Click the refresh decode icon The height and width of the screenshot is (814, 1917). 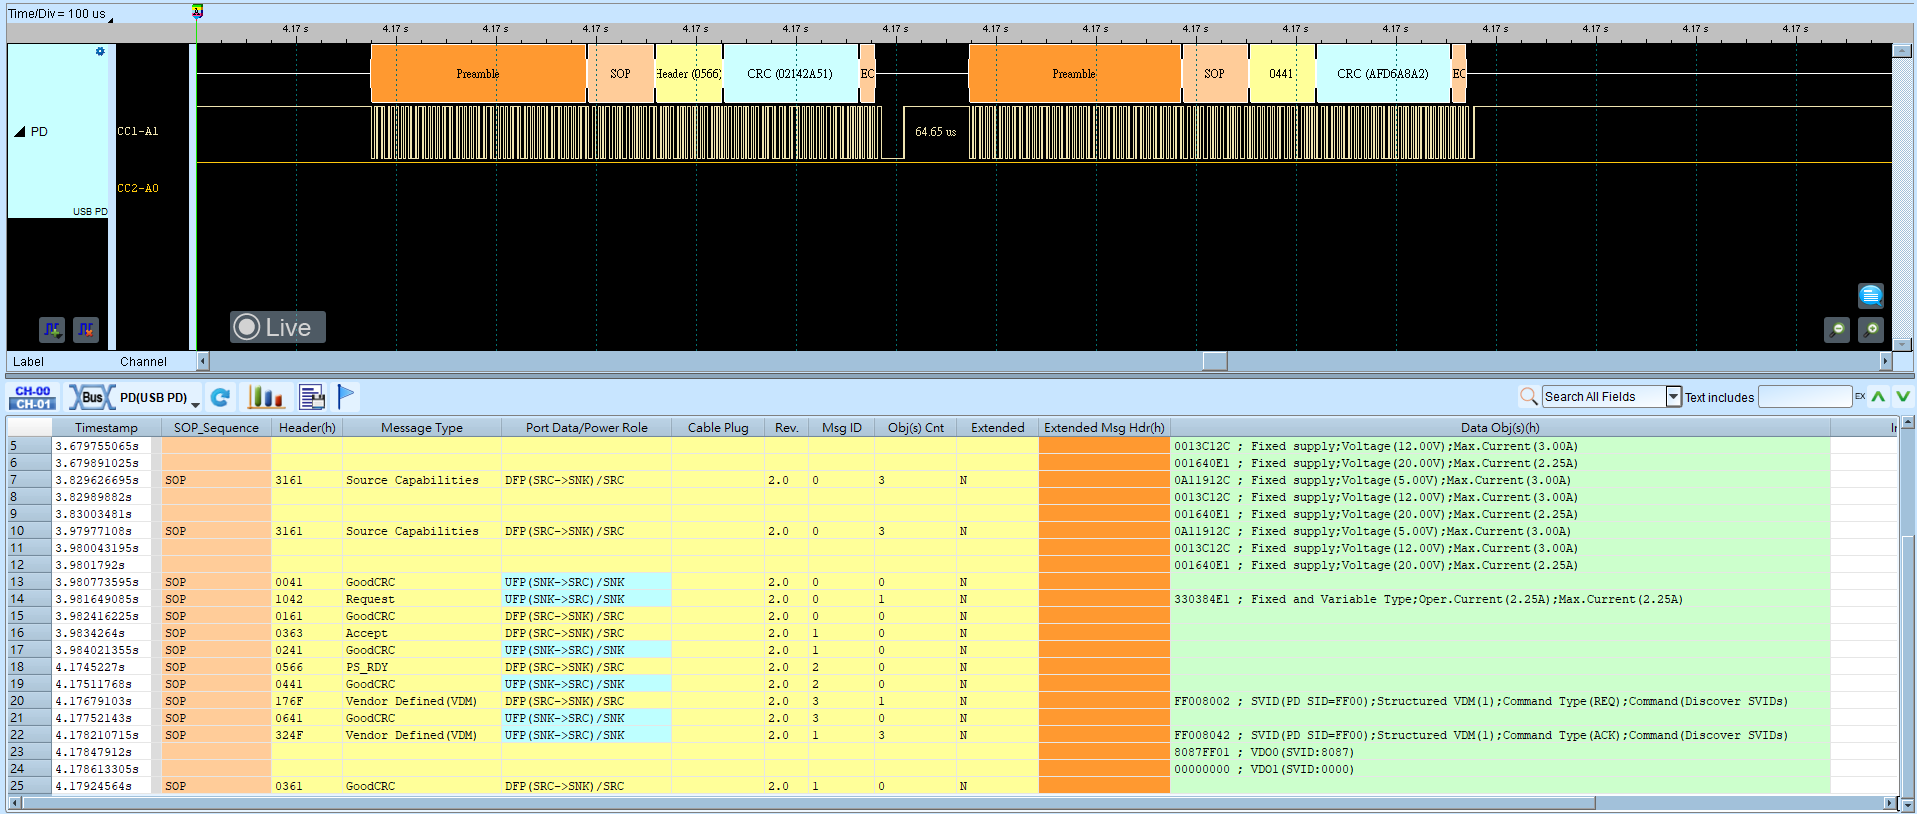point(221,398)
